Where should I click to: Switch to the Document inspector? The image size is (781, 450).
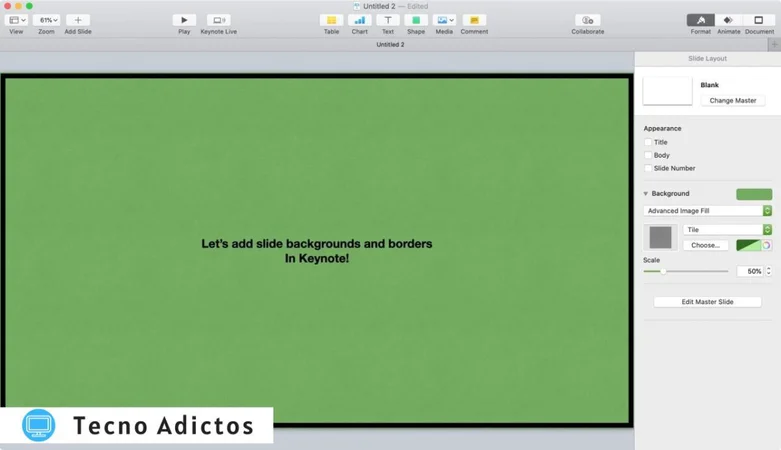pos(759,20)
